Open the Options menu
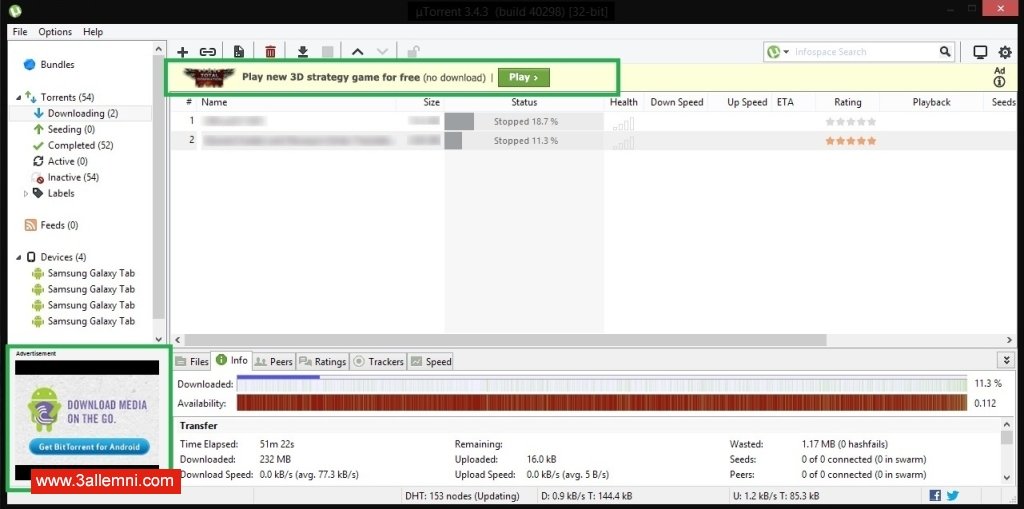Screen dimensions: 1024x509 pyautogui.click(x=55, y=32)
